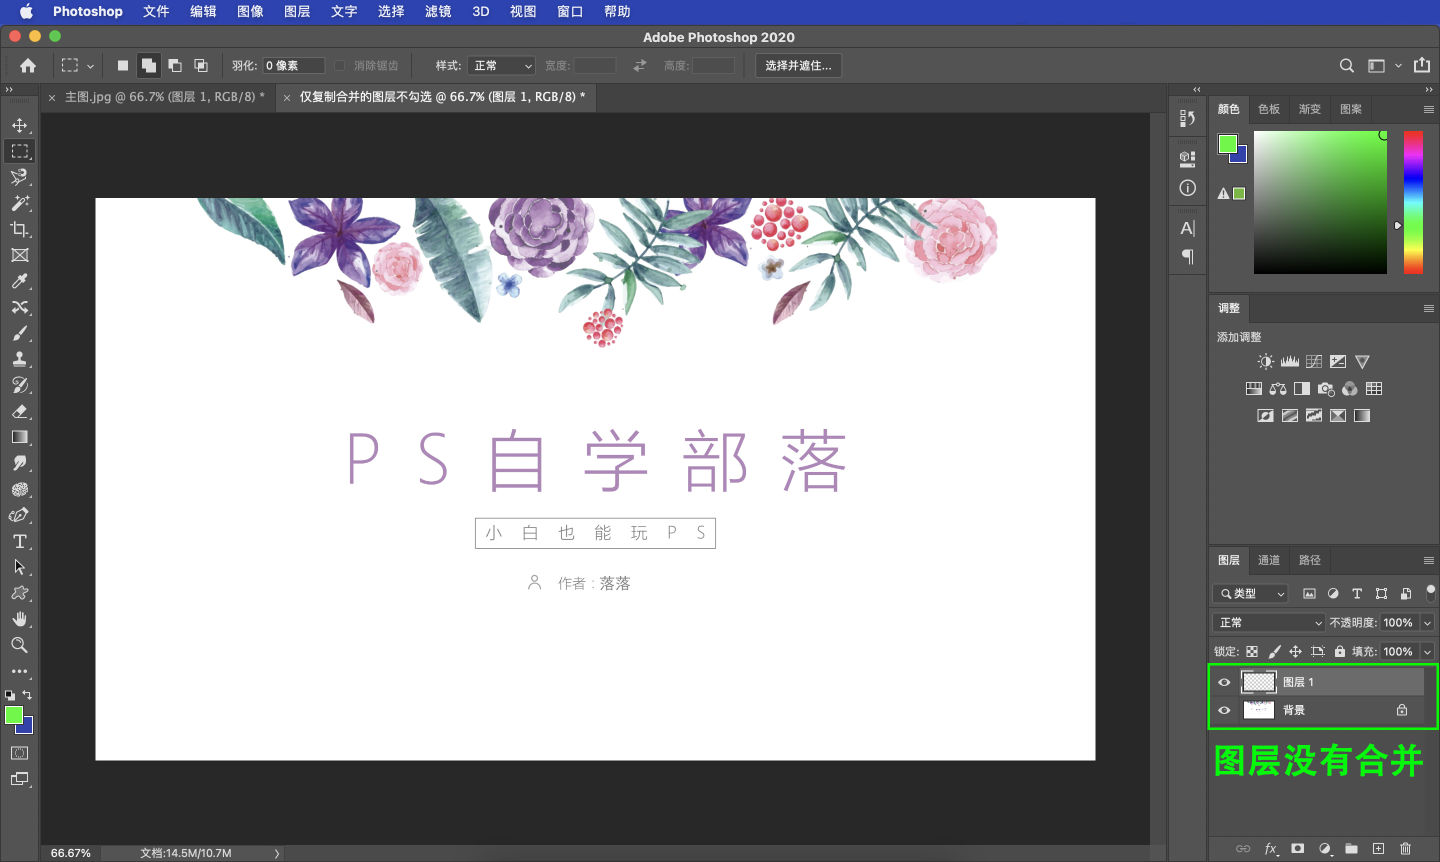This screenshot has width=1440, height=862.
Task: Select the Crop tool
Action: point(20,229)
